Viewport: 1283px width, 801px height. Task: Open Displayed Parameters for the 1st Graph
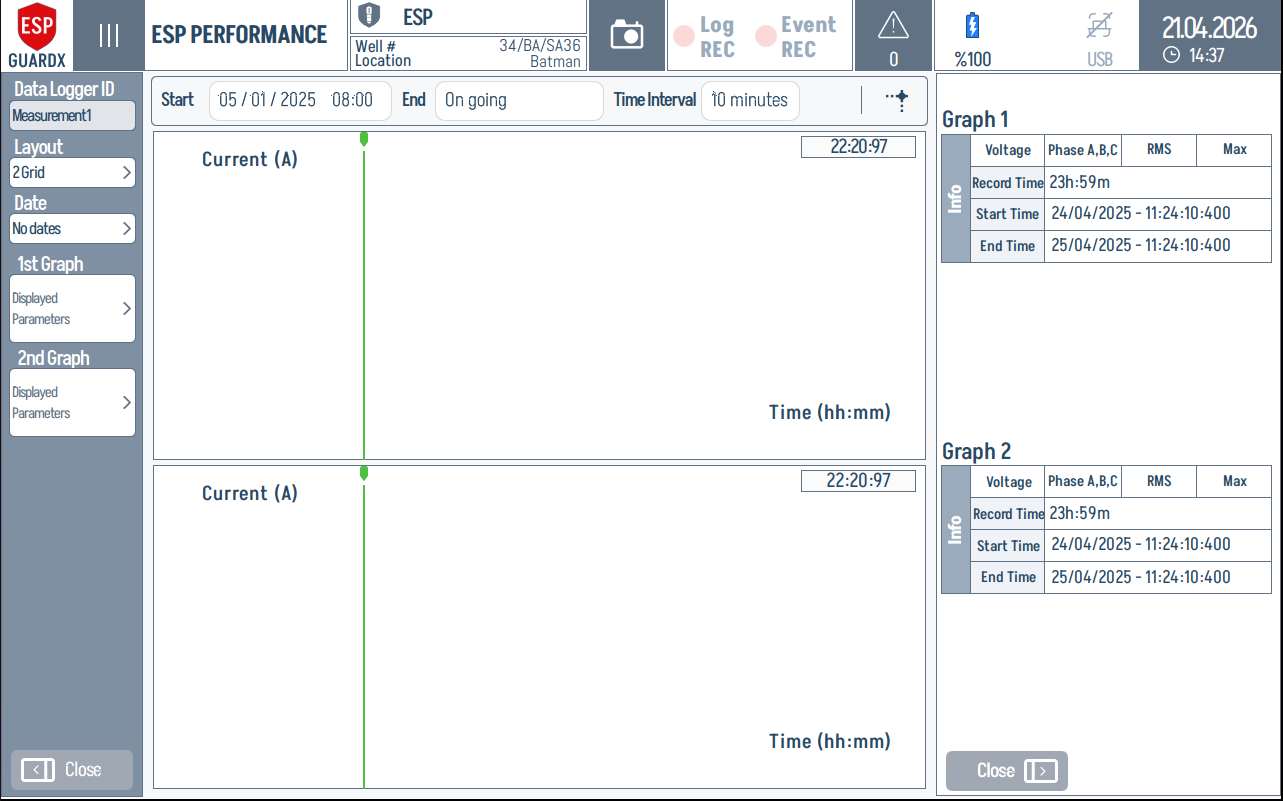point(71,306)
